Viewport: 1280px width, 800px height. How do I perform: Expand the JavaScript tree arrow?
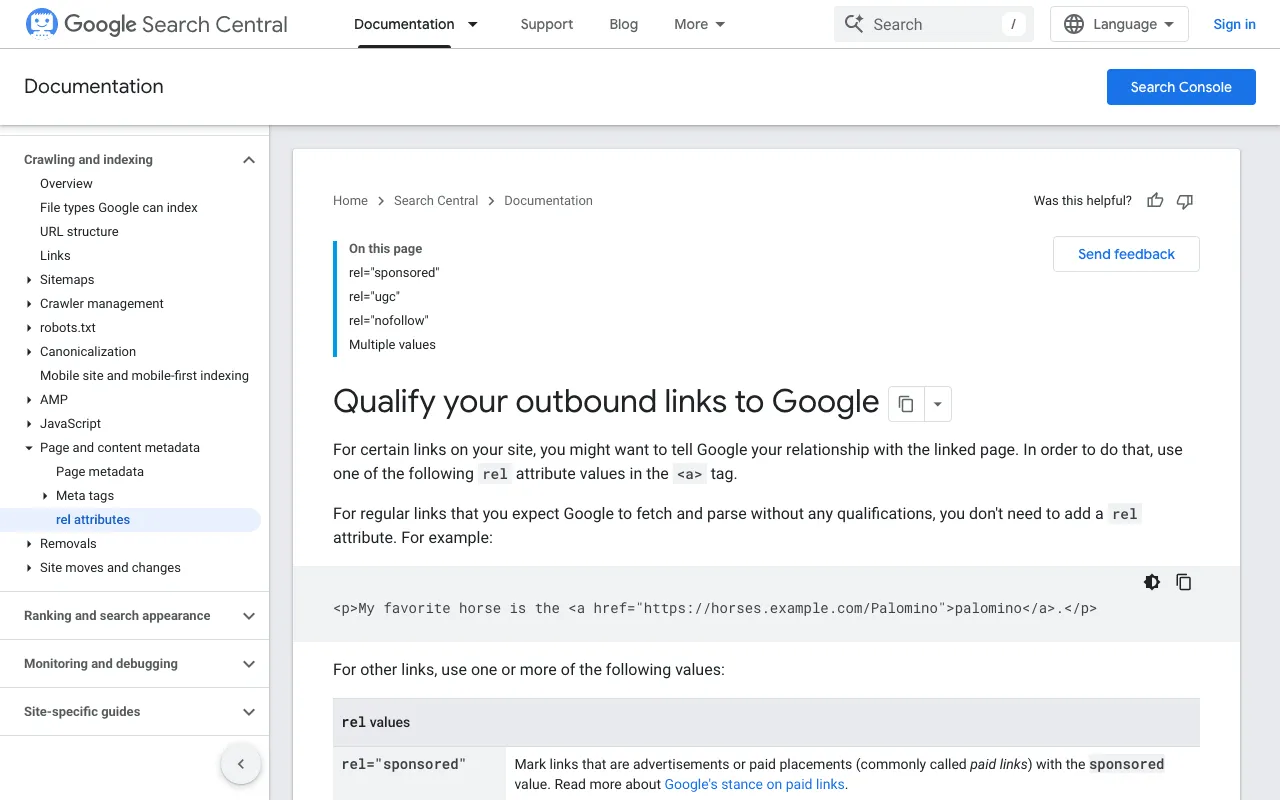[x=29, y=424]
